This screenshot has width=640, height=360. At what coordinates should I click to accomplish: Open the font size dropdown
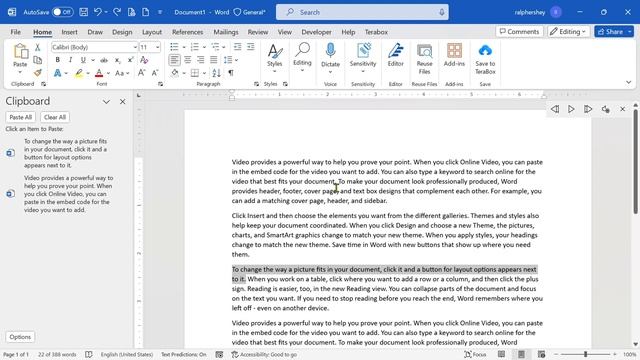click(x=157, y=47)
